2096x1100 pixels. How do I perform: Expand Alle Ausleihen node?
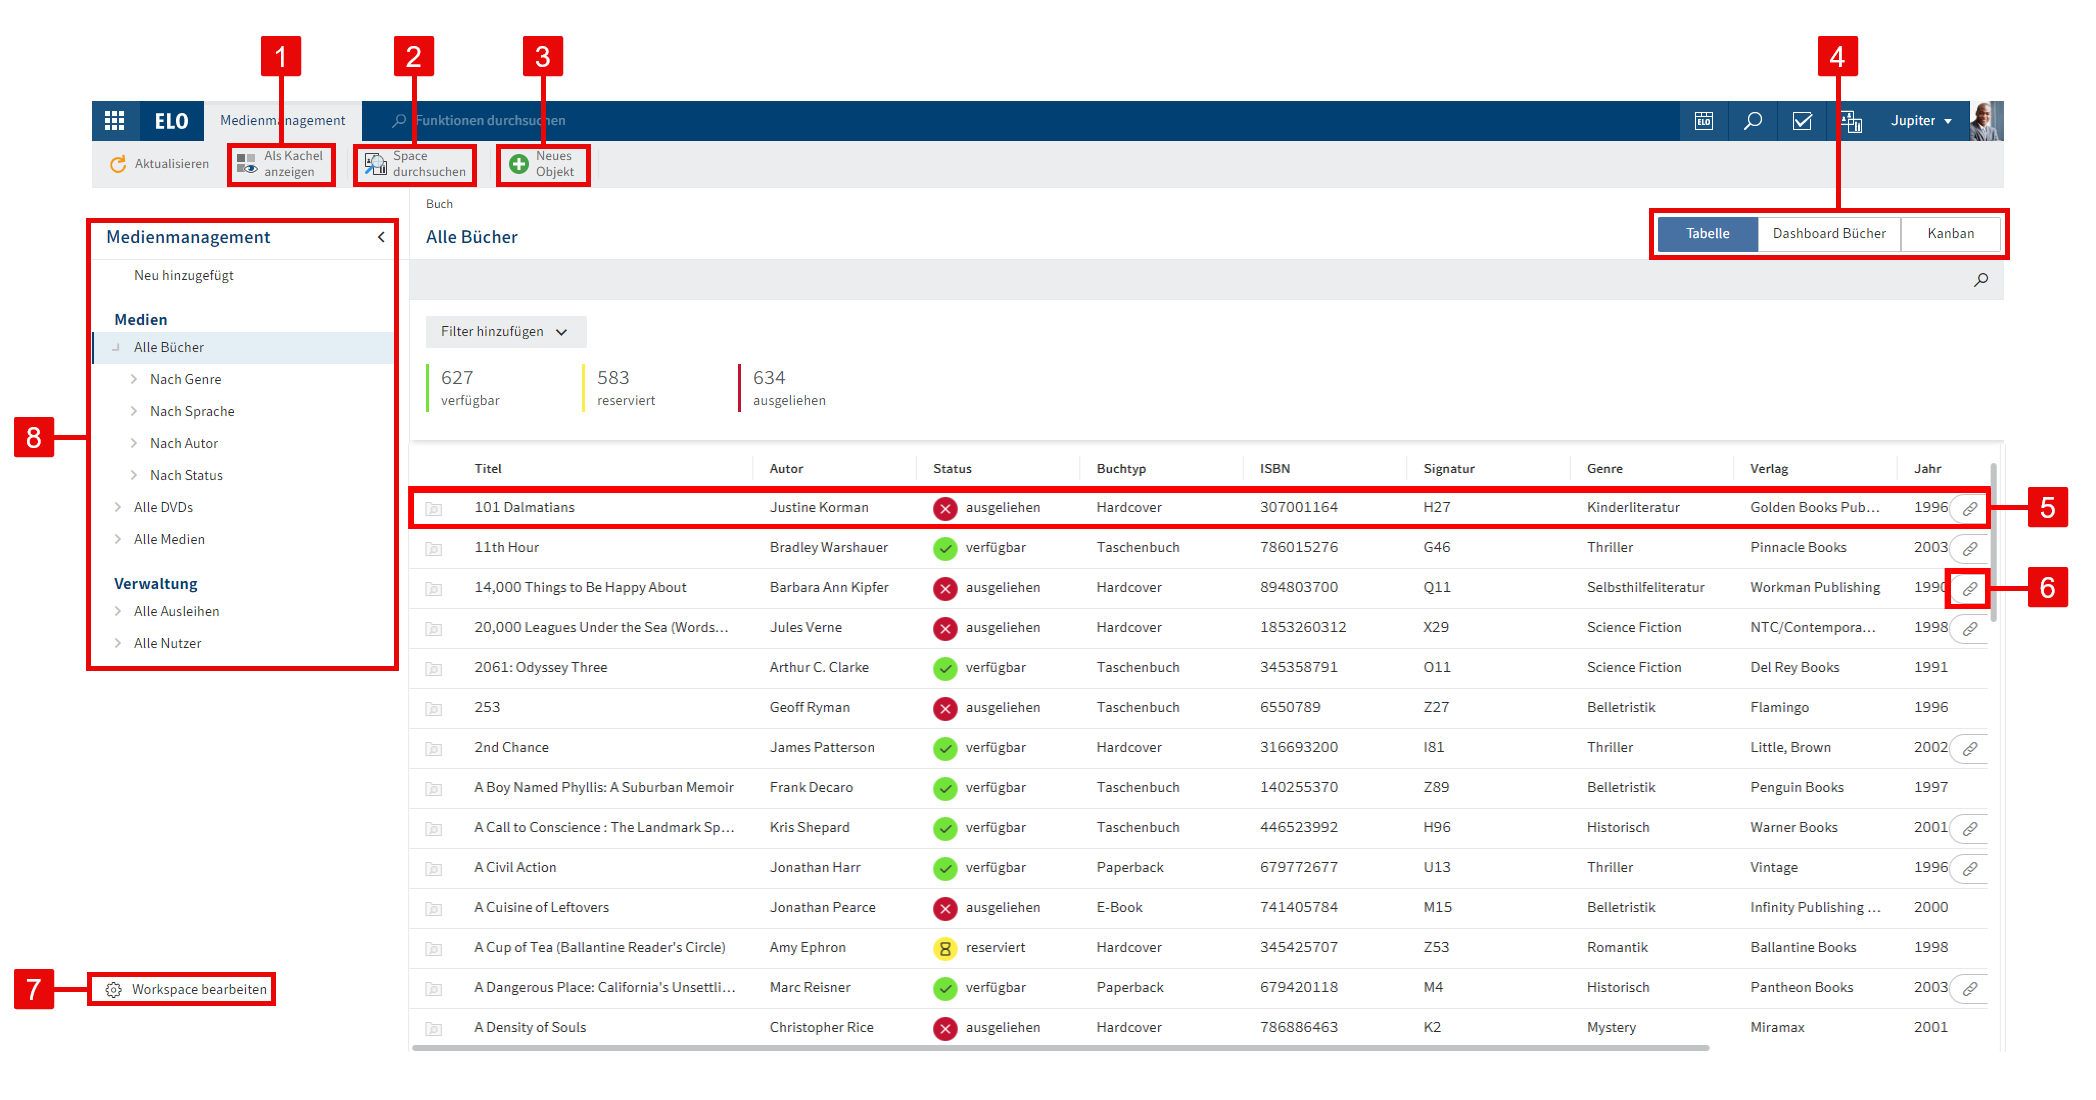click(x=118, y=612)
